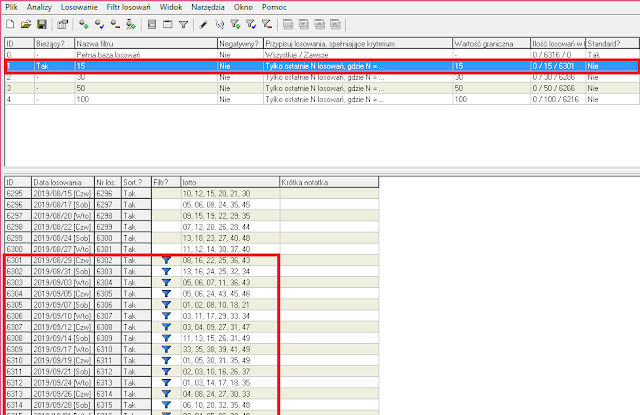Viewport: 640px width, 415px height.
Task: Click the delete draw icon with red minus
Action: [x=116, y=24]
